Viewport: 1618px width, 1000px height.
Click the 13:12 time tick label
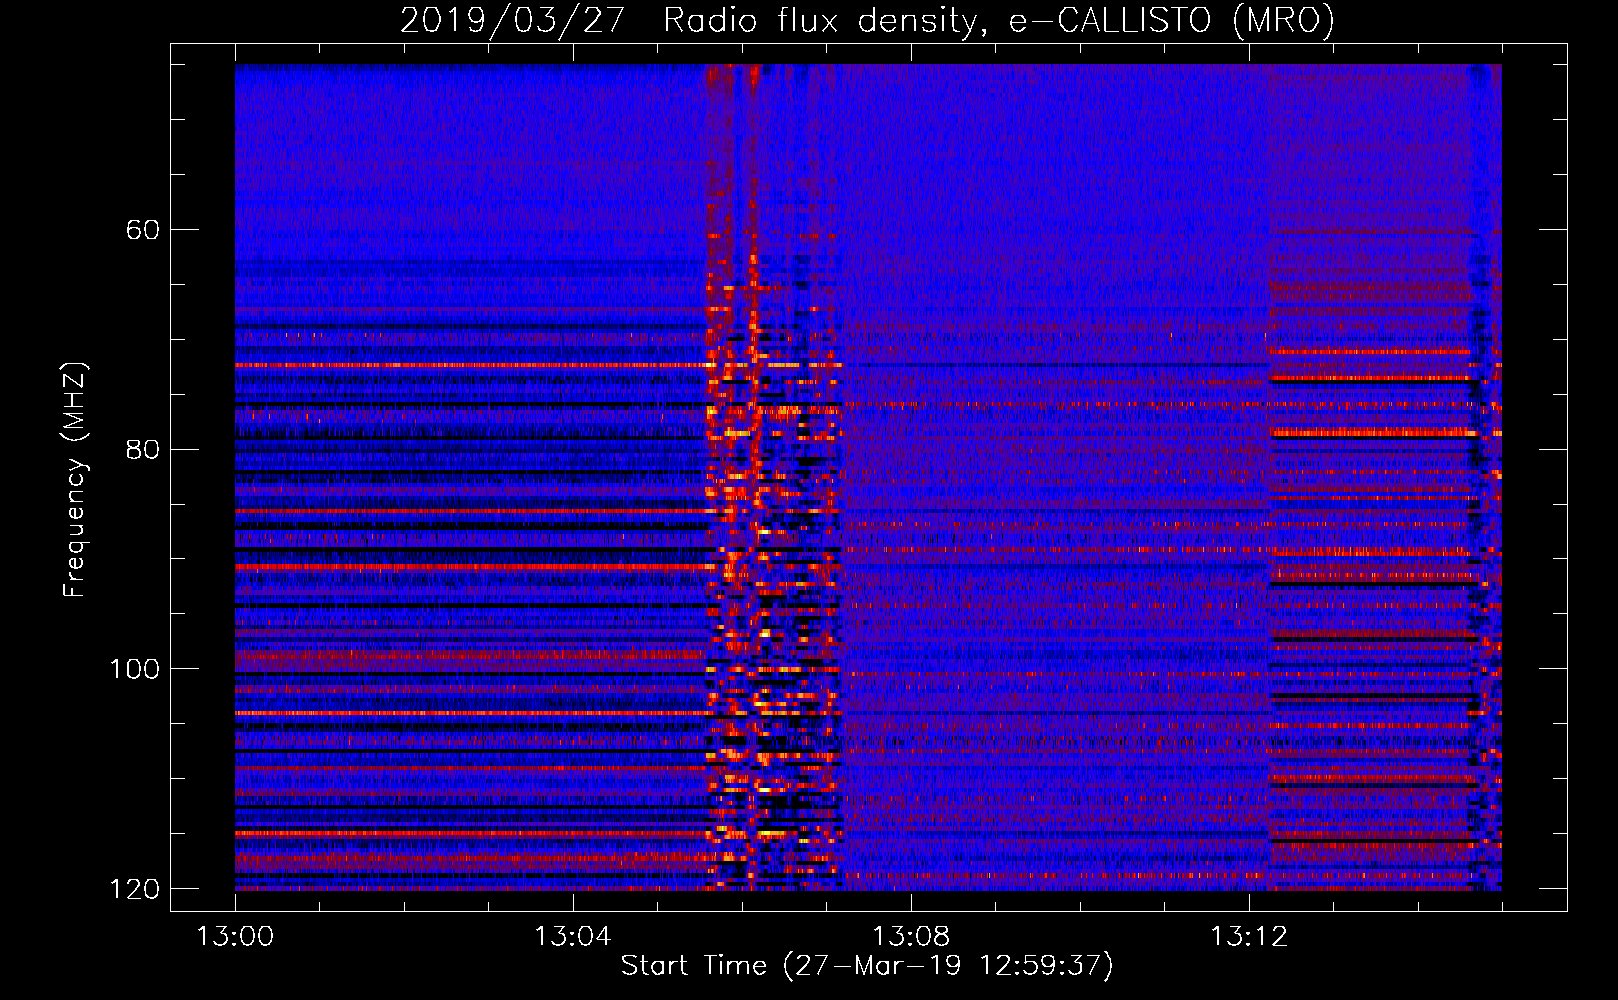click(x=1249, y=937)
